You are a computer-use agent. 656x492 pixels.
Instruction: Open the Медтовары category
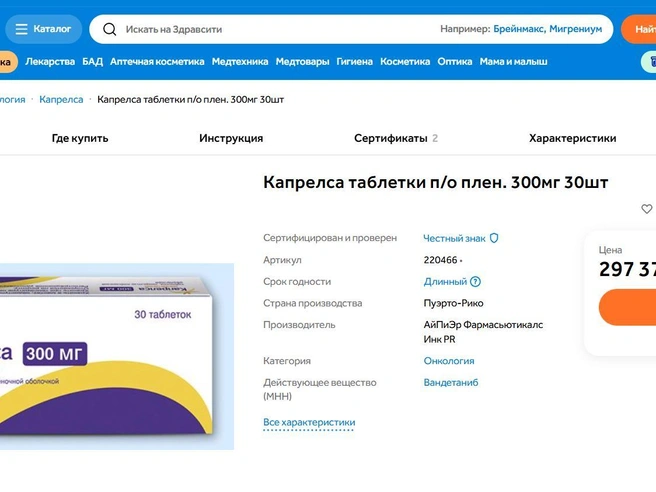pos(302,62)
